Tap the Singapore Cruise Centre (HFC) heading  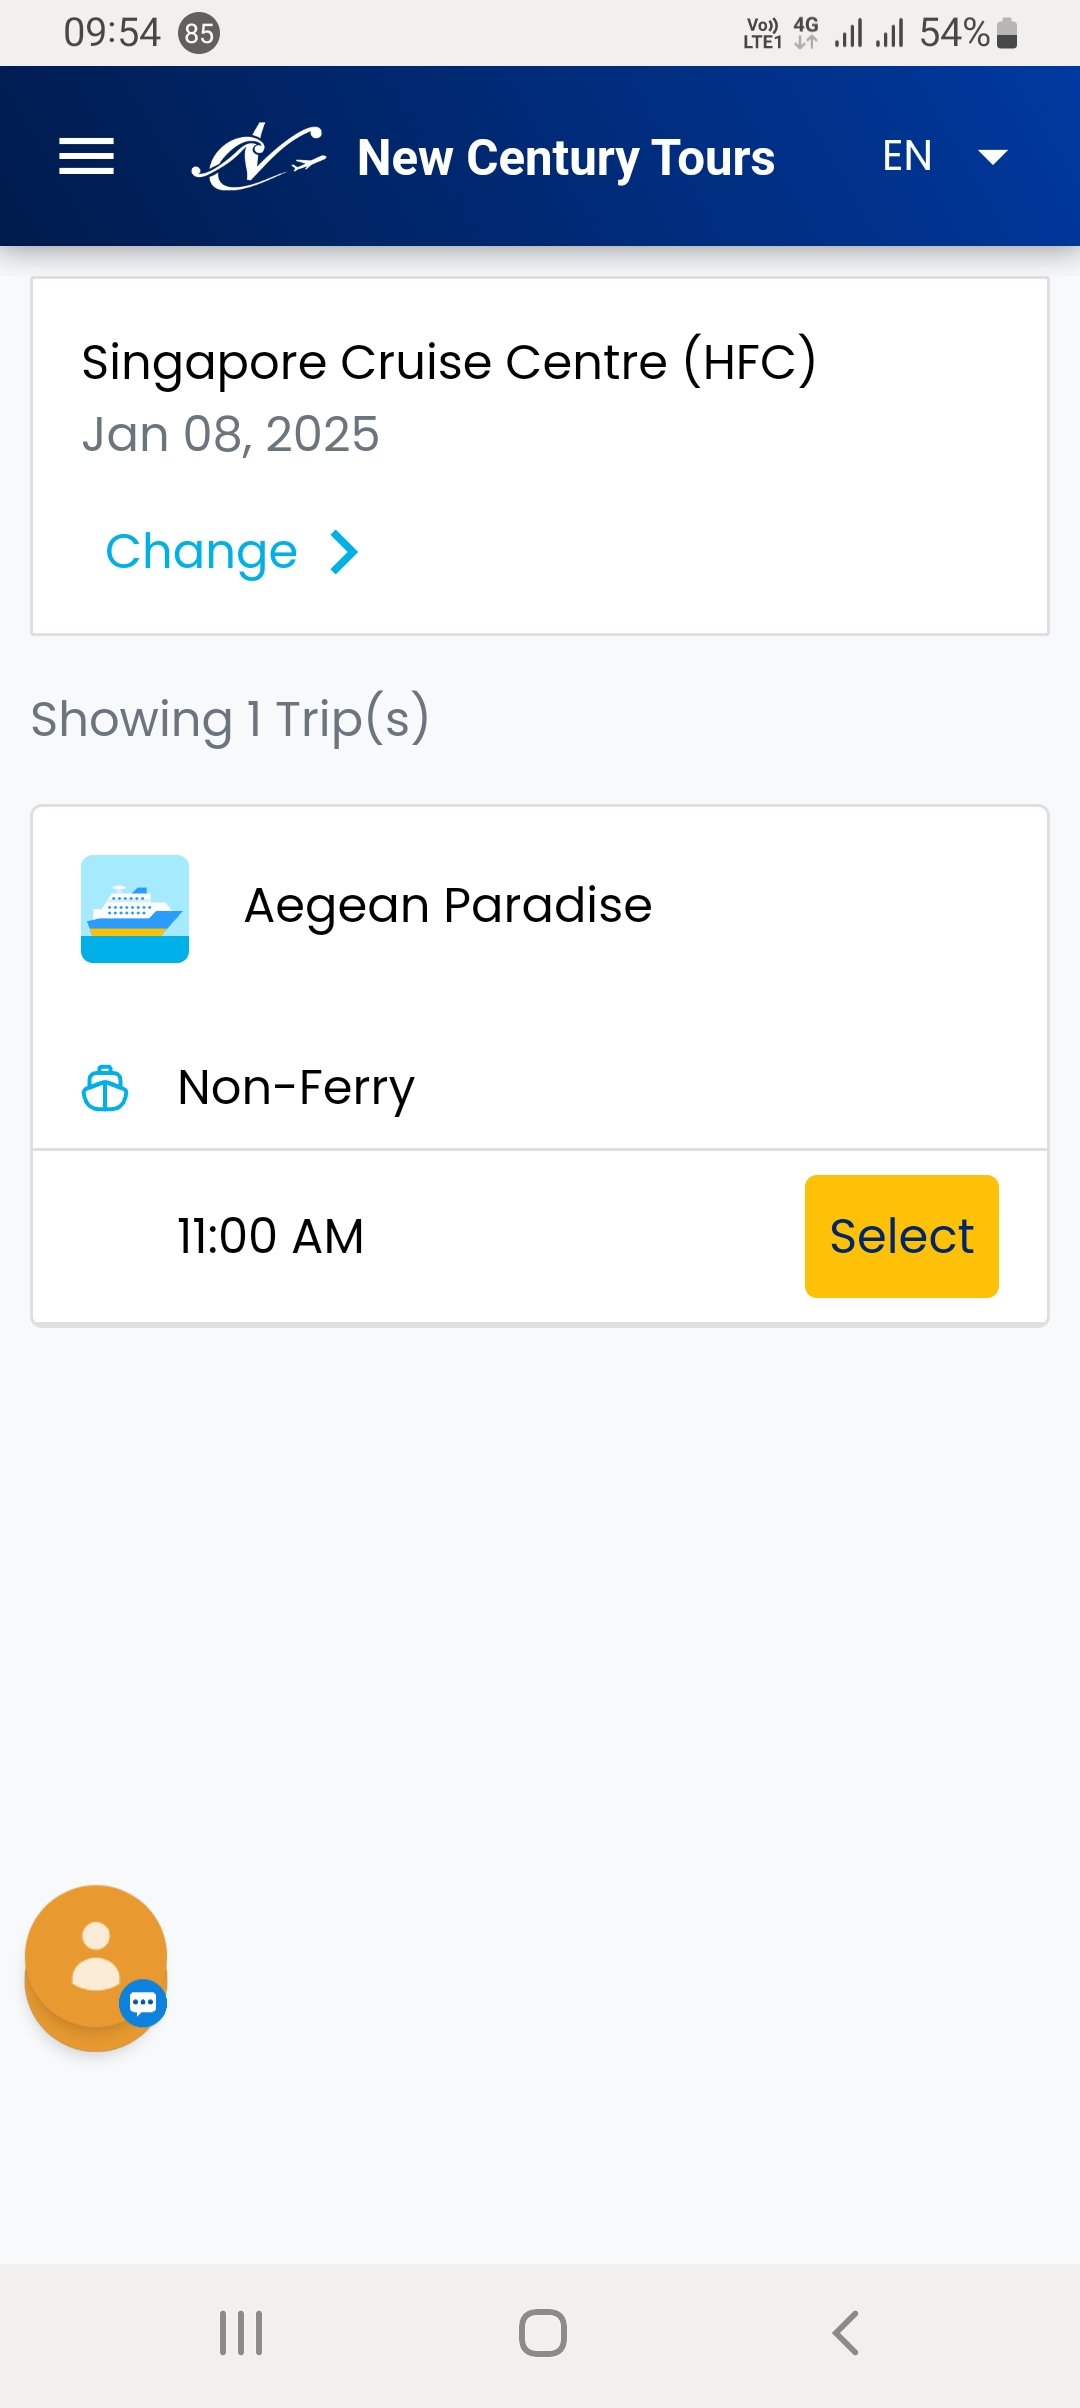click(449, 362)
